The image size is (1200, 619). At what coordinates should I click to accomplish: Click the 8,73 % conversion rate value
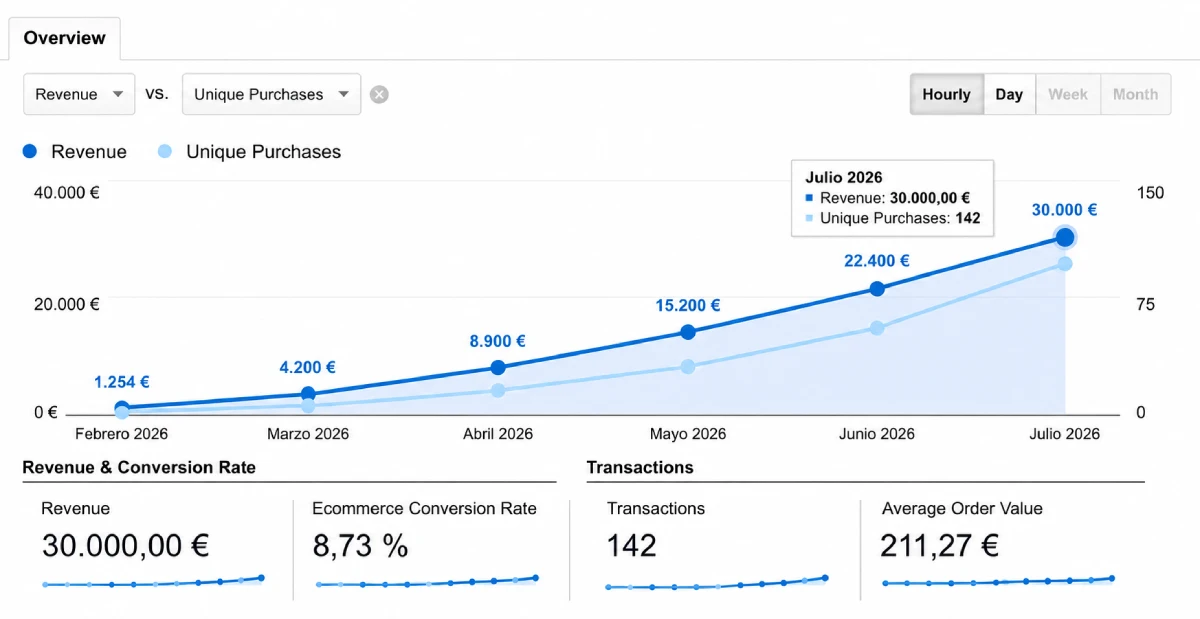point(360,546)
